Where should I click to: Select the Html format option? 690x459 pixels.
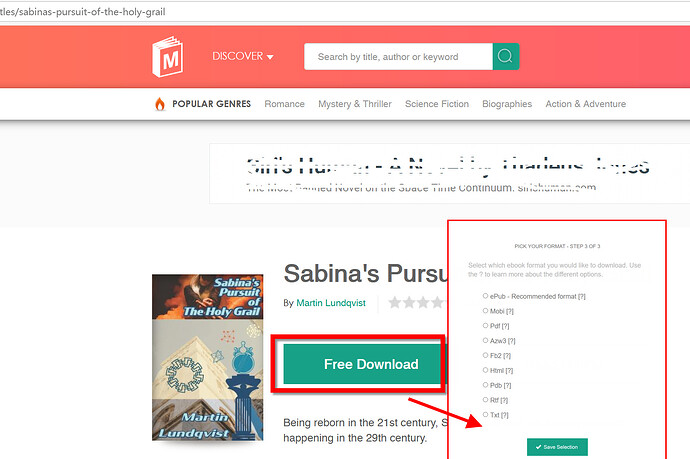pos(485,370)
